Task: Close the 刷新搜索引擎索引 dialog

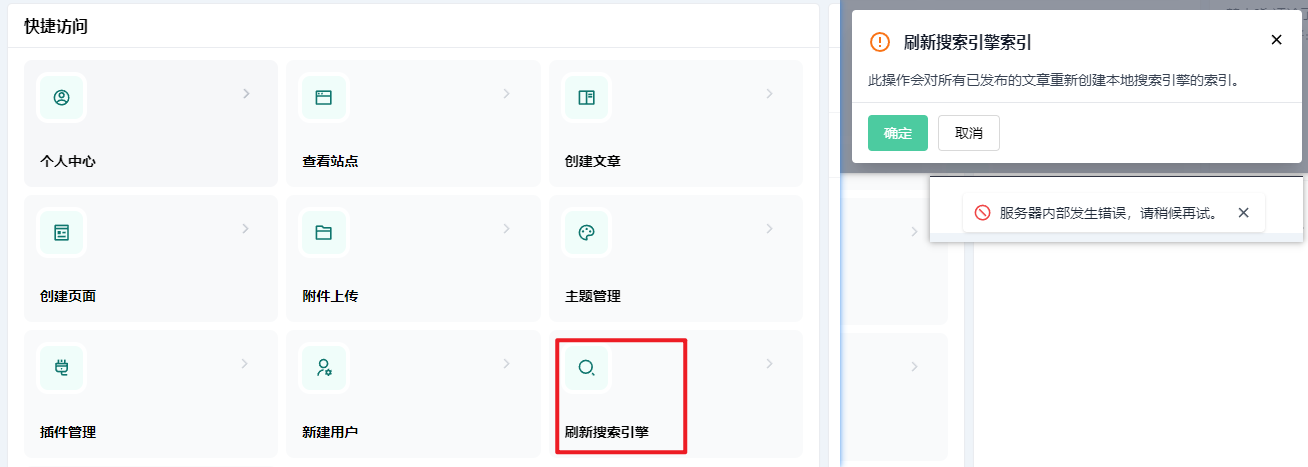Action: (x=1276, y=40)
